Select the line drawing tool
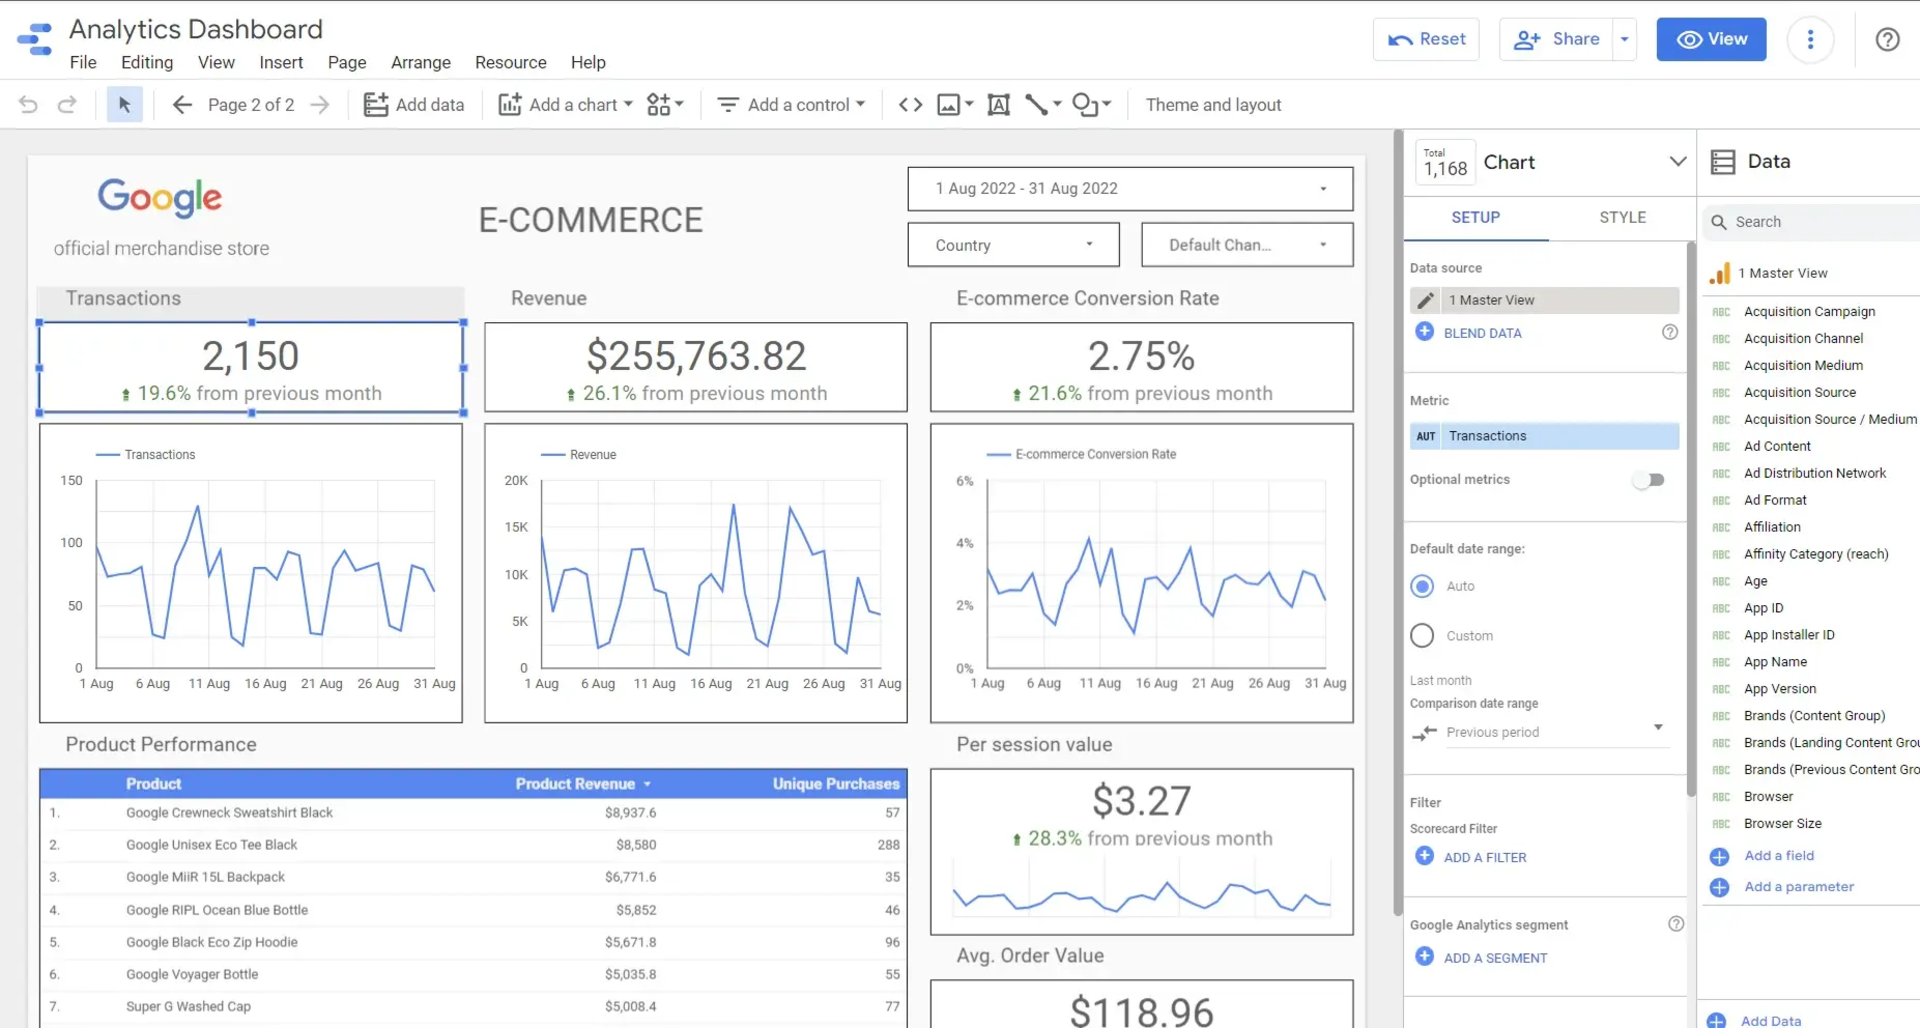The image size is (1920, 1028). pyautogui.click(x=1037, y=104)
